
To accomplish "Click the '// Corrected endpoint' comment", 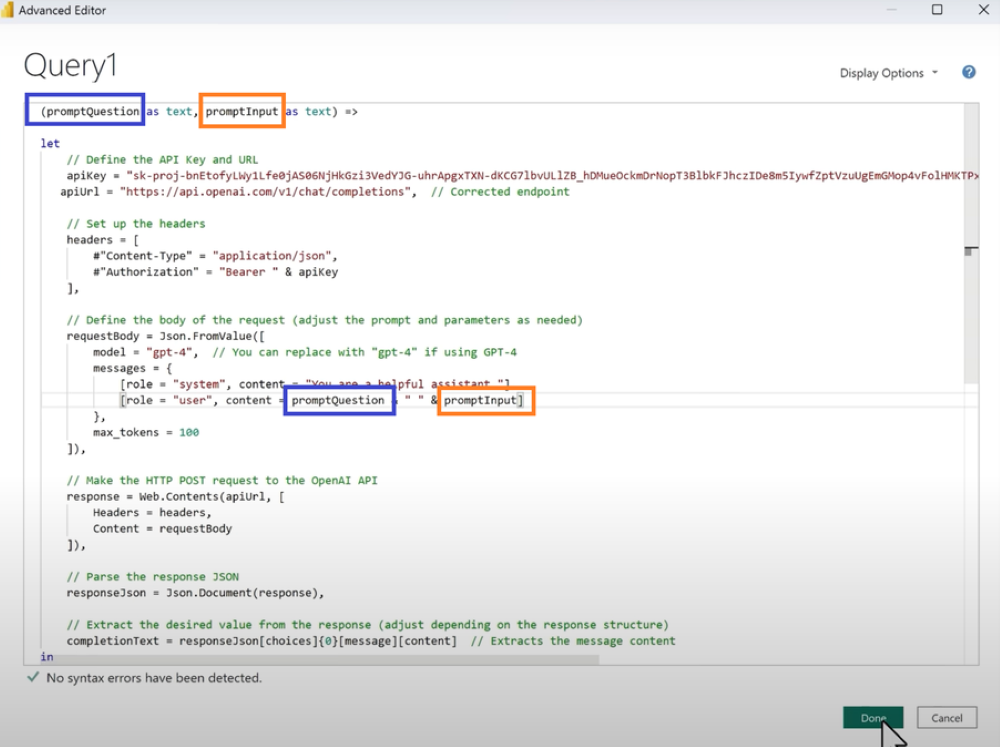I will coord(500,191).
